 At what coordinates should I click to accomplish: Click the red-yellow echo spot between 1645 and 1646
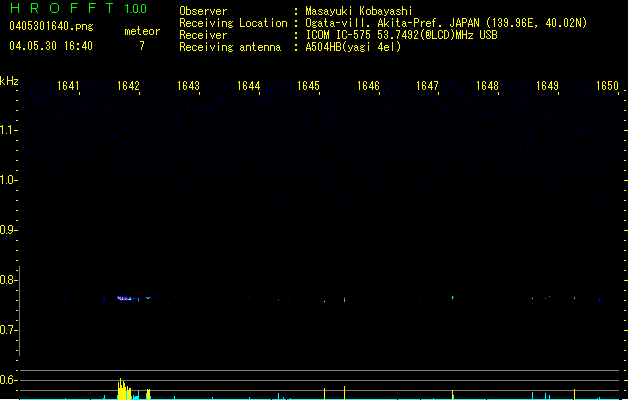coord(345,299)
